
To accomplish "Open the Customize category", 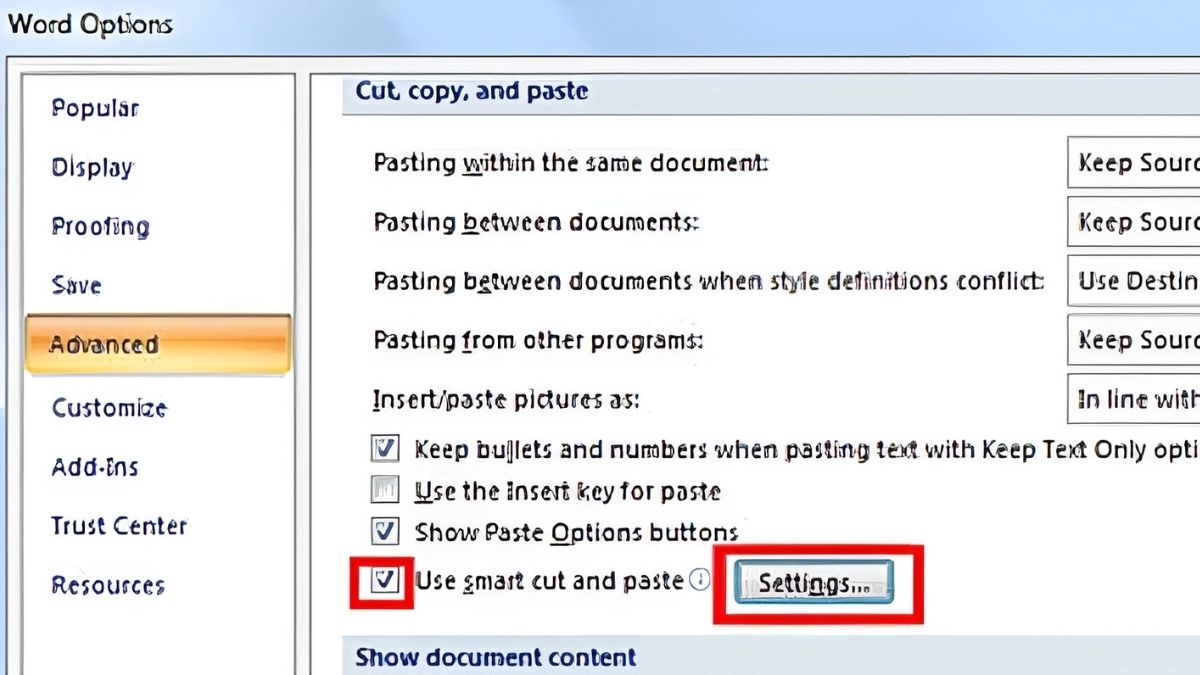I will click(109, 408).
